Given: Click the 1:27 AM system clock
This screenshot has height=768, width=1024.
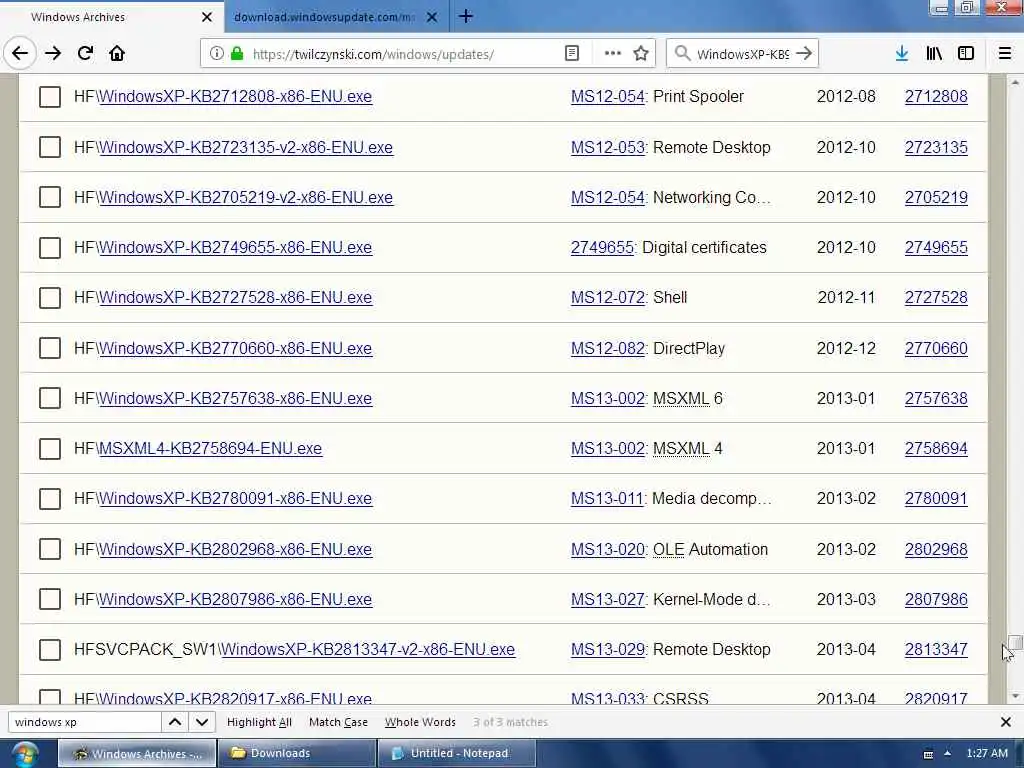Looking at the screenshot, I should 987,754.
